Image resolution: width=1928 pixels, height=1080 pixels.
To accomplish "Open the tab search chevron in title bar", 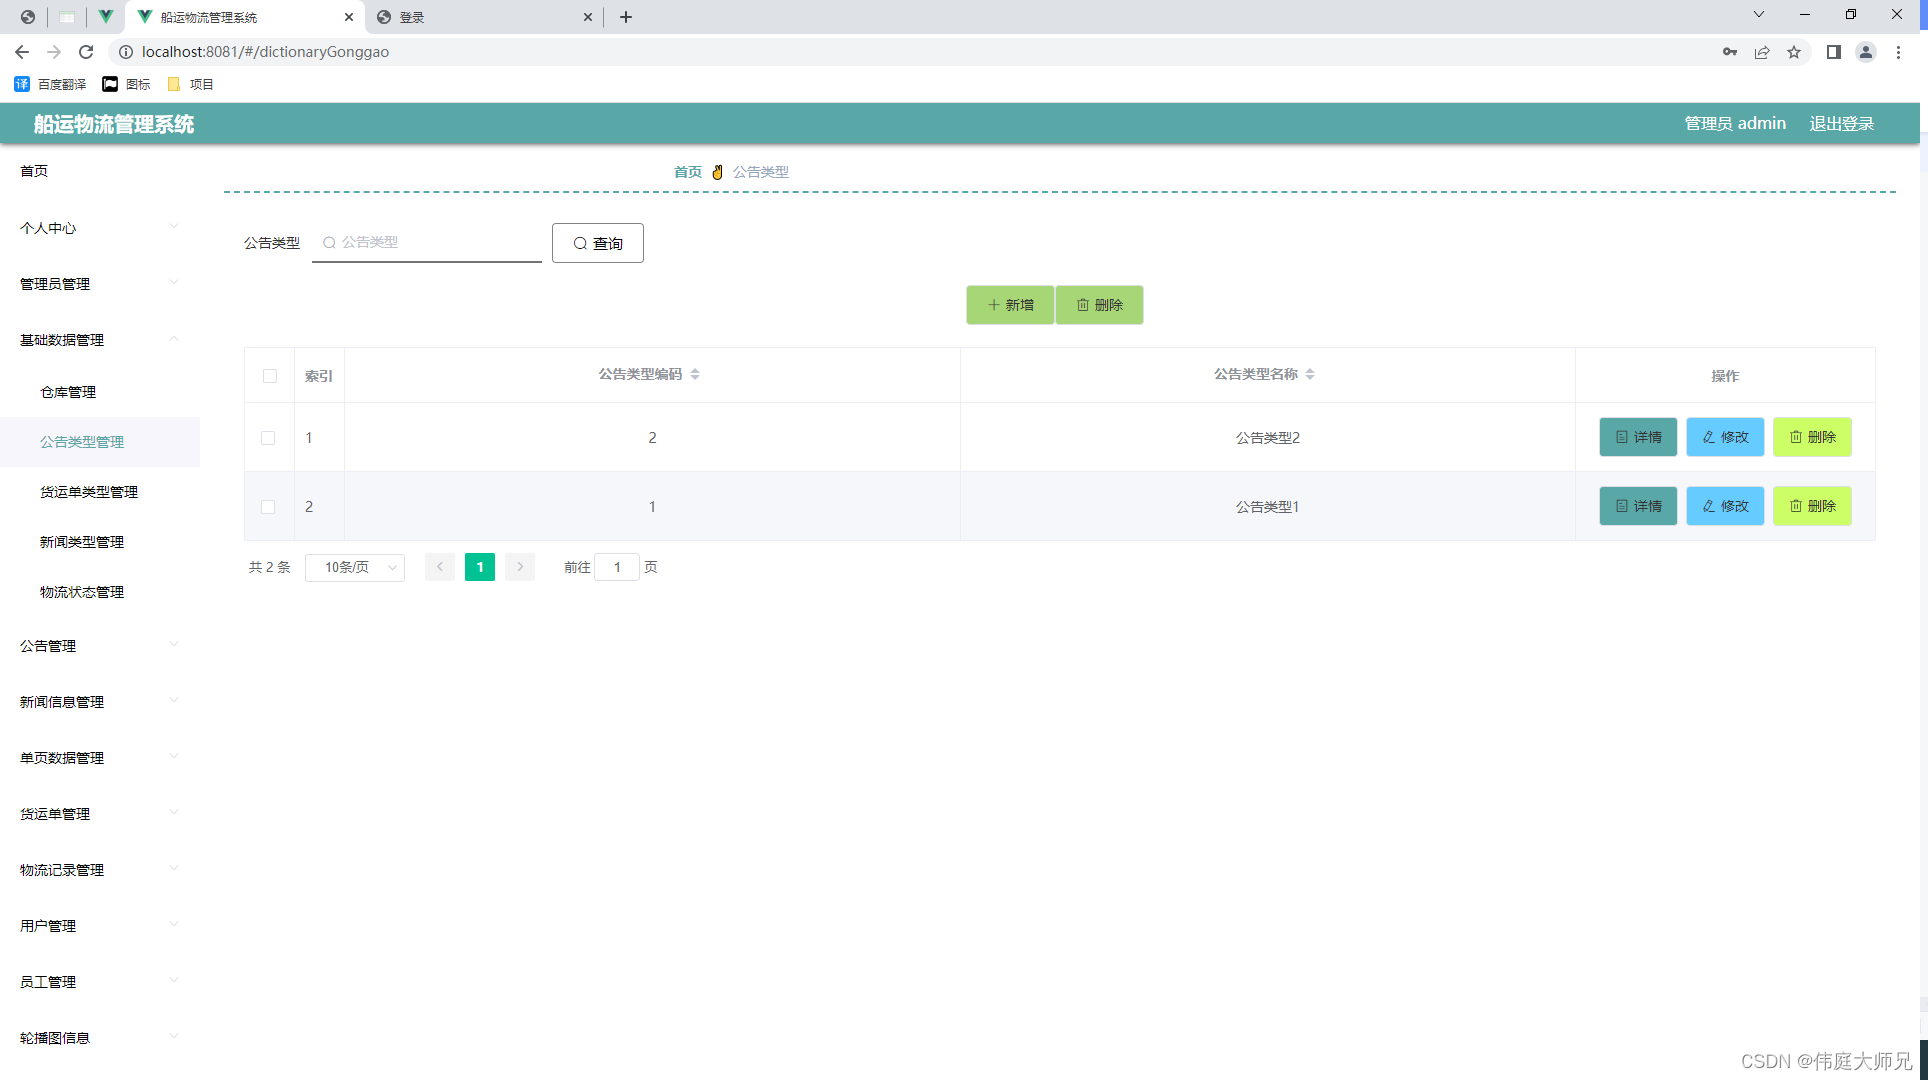I will [1759, 14].
